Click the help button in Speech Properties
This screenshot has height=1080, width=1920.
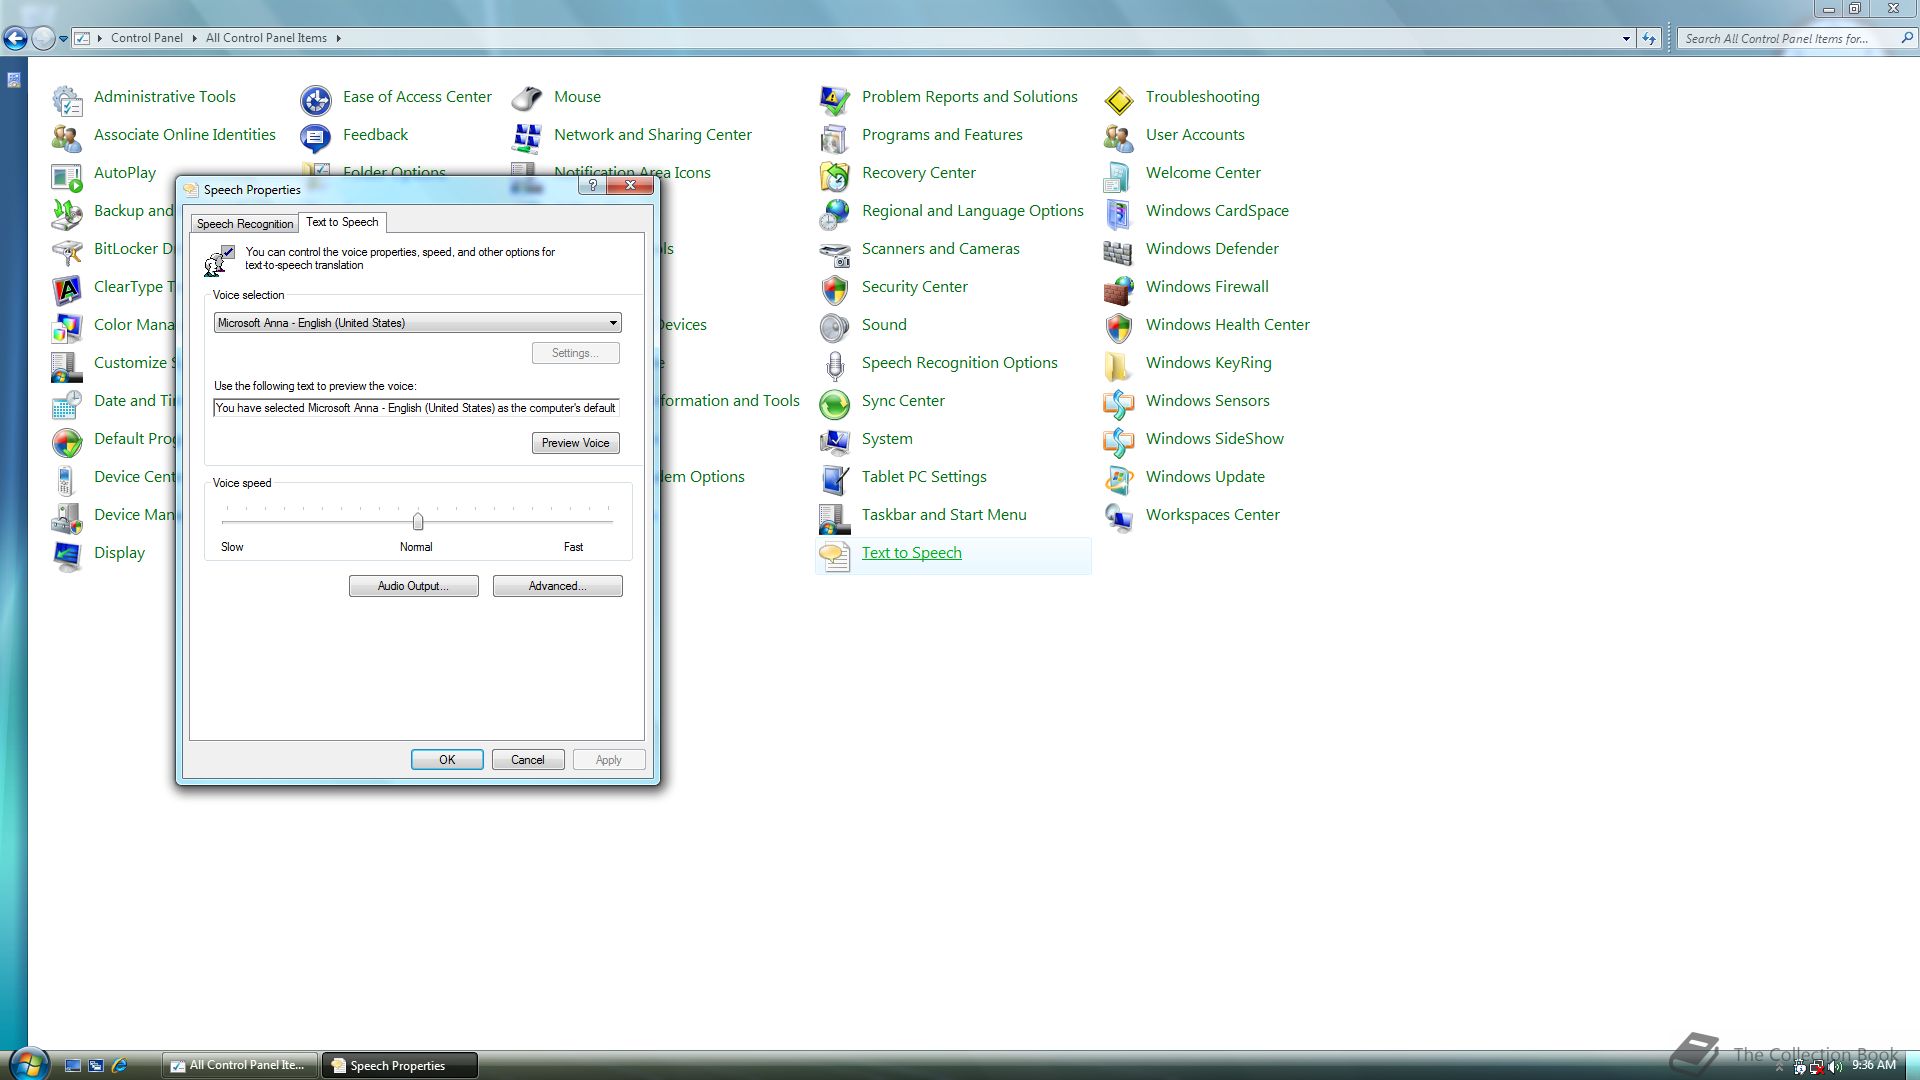592,186
